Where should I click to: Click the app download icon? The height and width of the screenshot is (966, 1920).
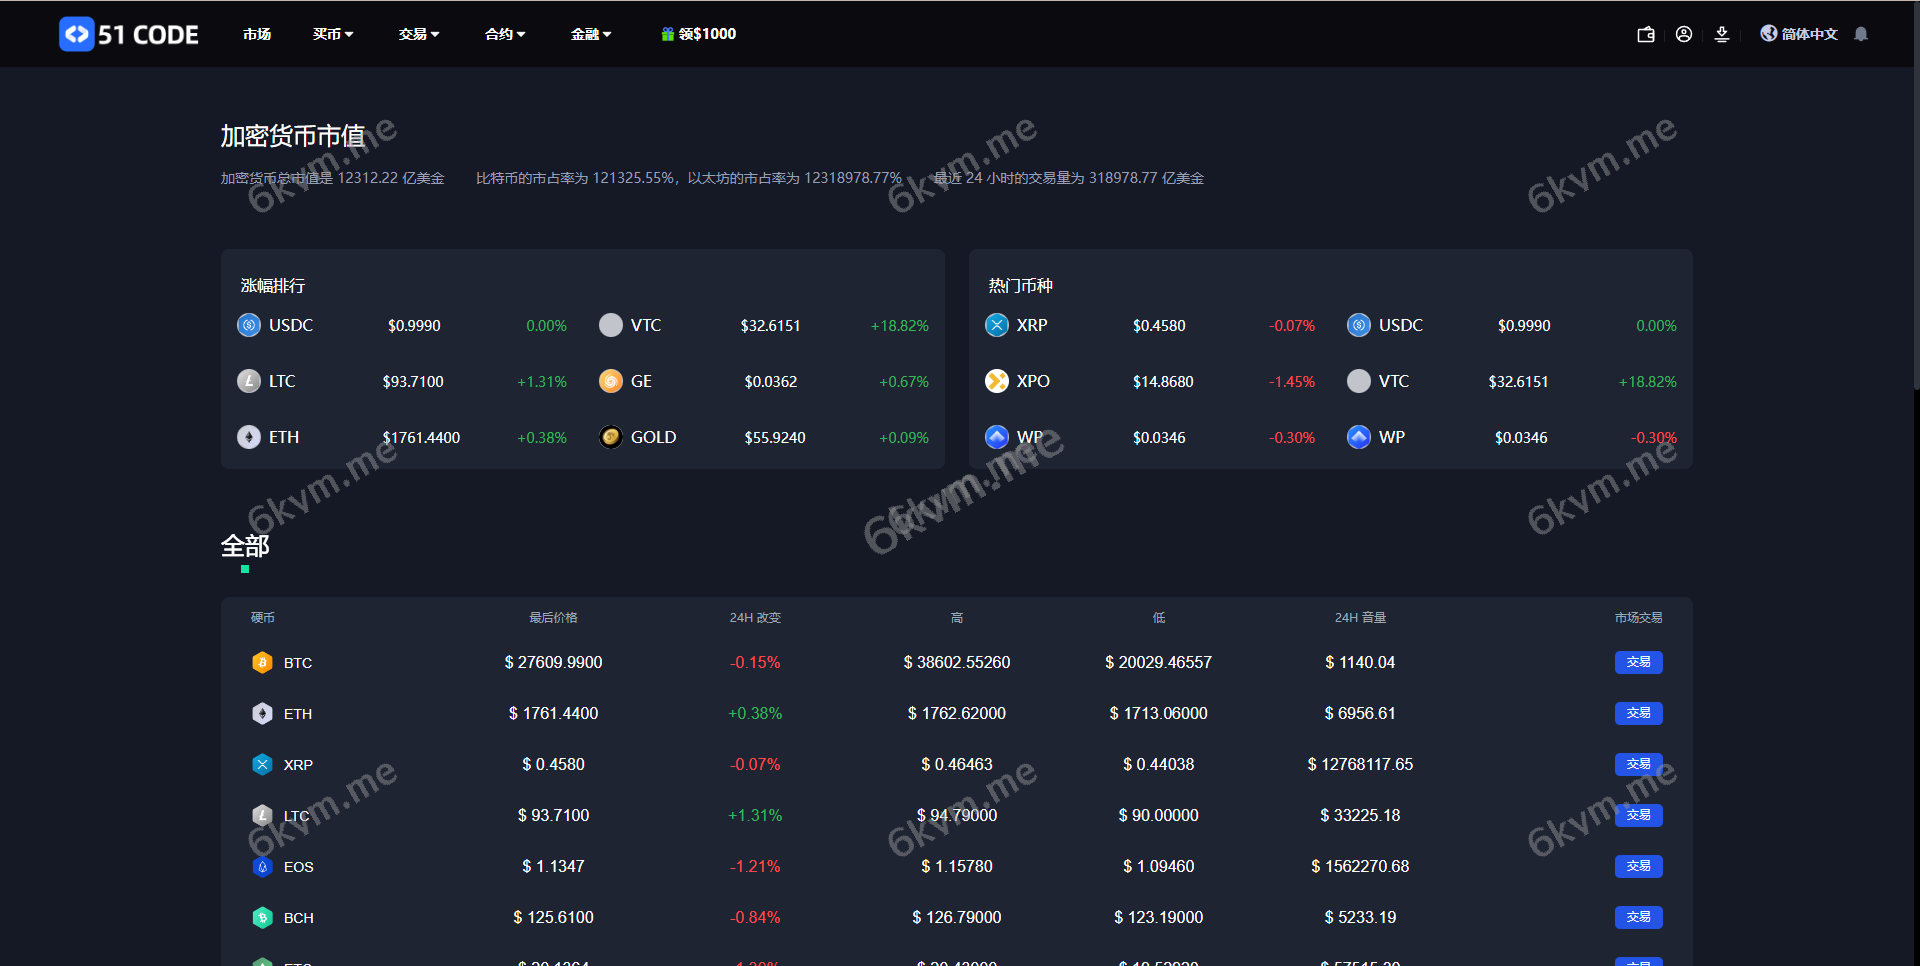(1722, 33)
